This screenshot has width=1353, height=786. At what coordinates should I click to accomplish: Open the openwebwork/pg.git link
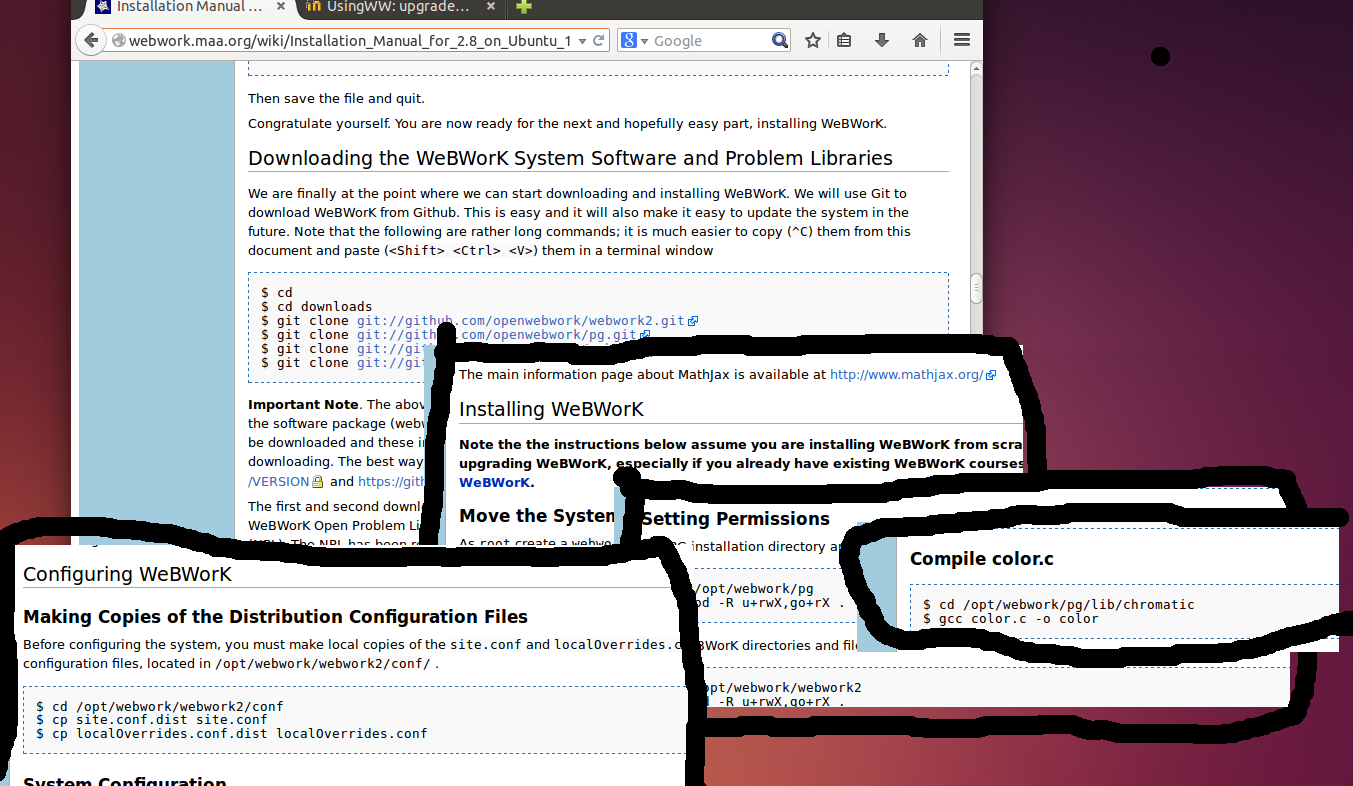[x=503, y=335]
